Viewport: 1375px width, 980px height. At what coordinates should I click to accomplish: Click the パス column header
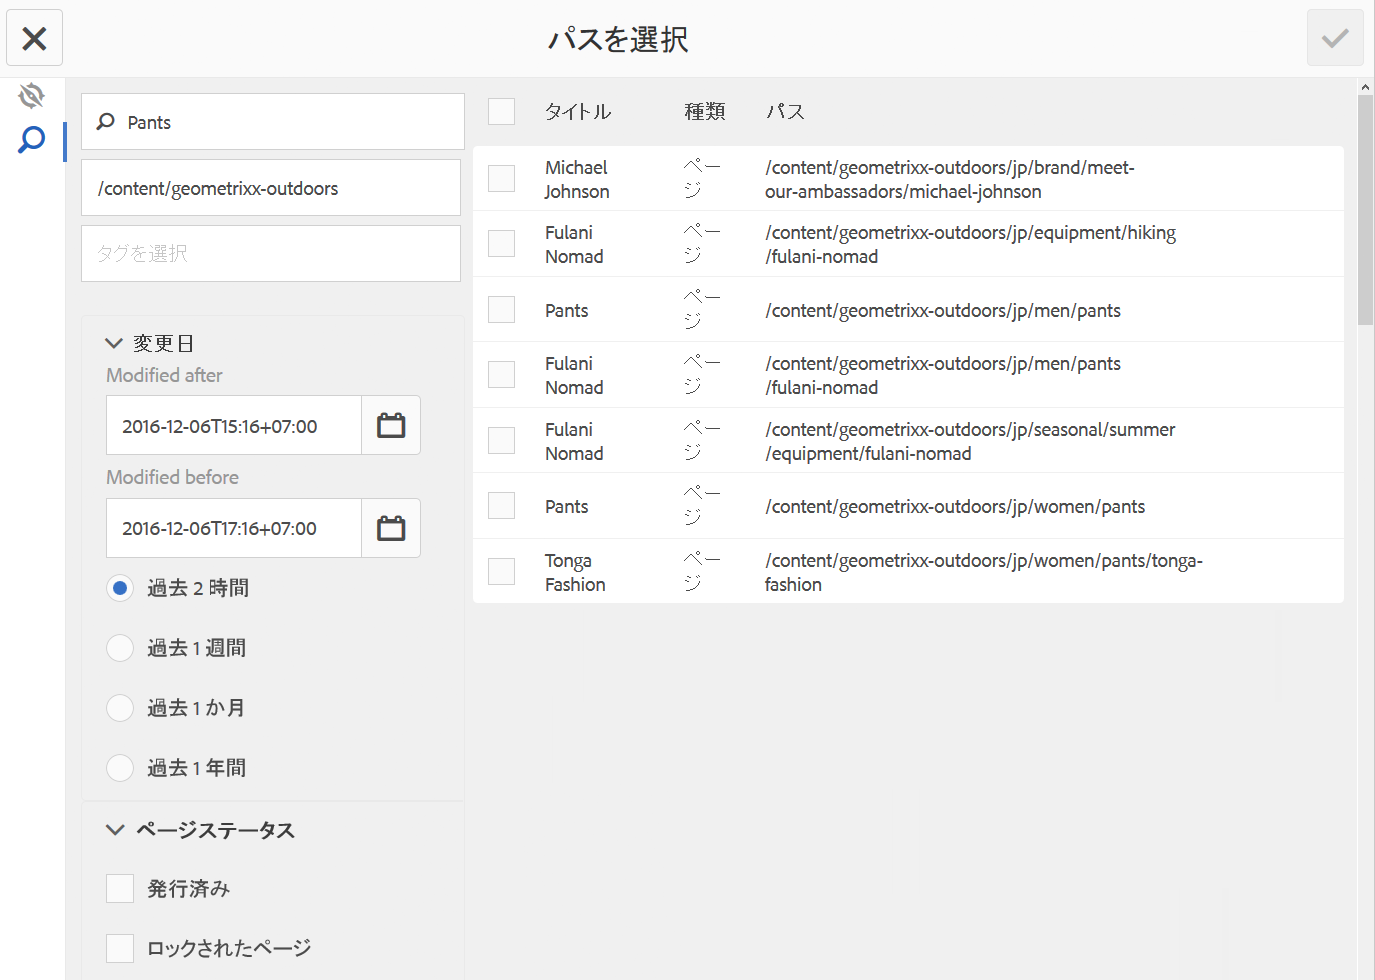[785, 111]
